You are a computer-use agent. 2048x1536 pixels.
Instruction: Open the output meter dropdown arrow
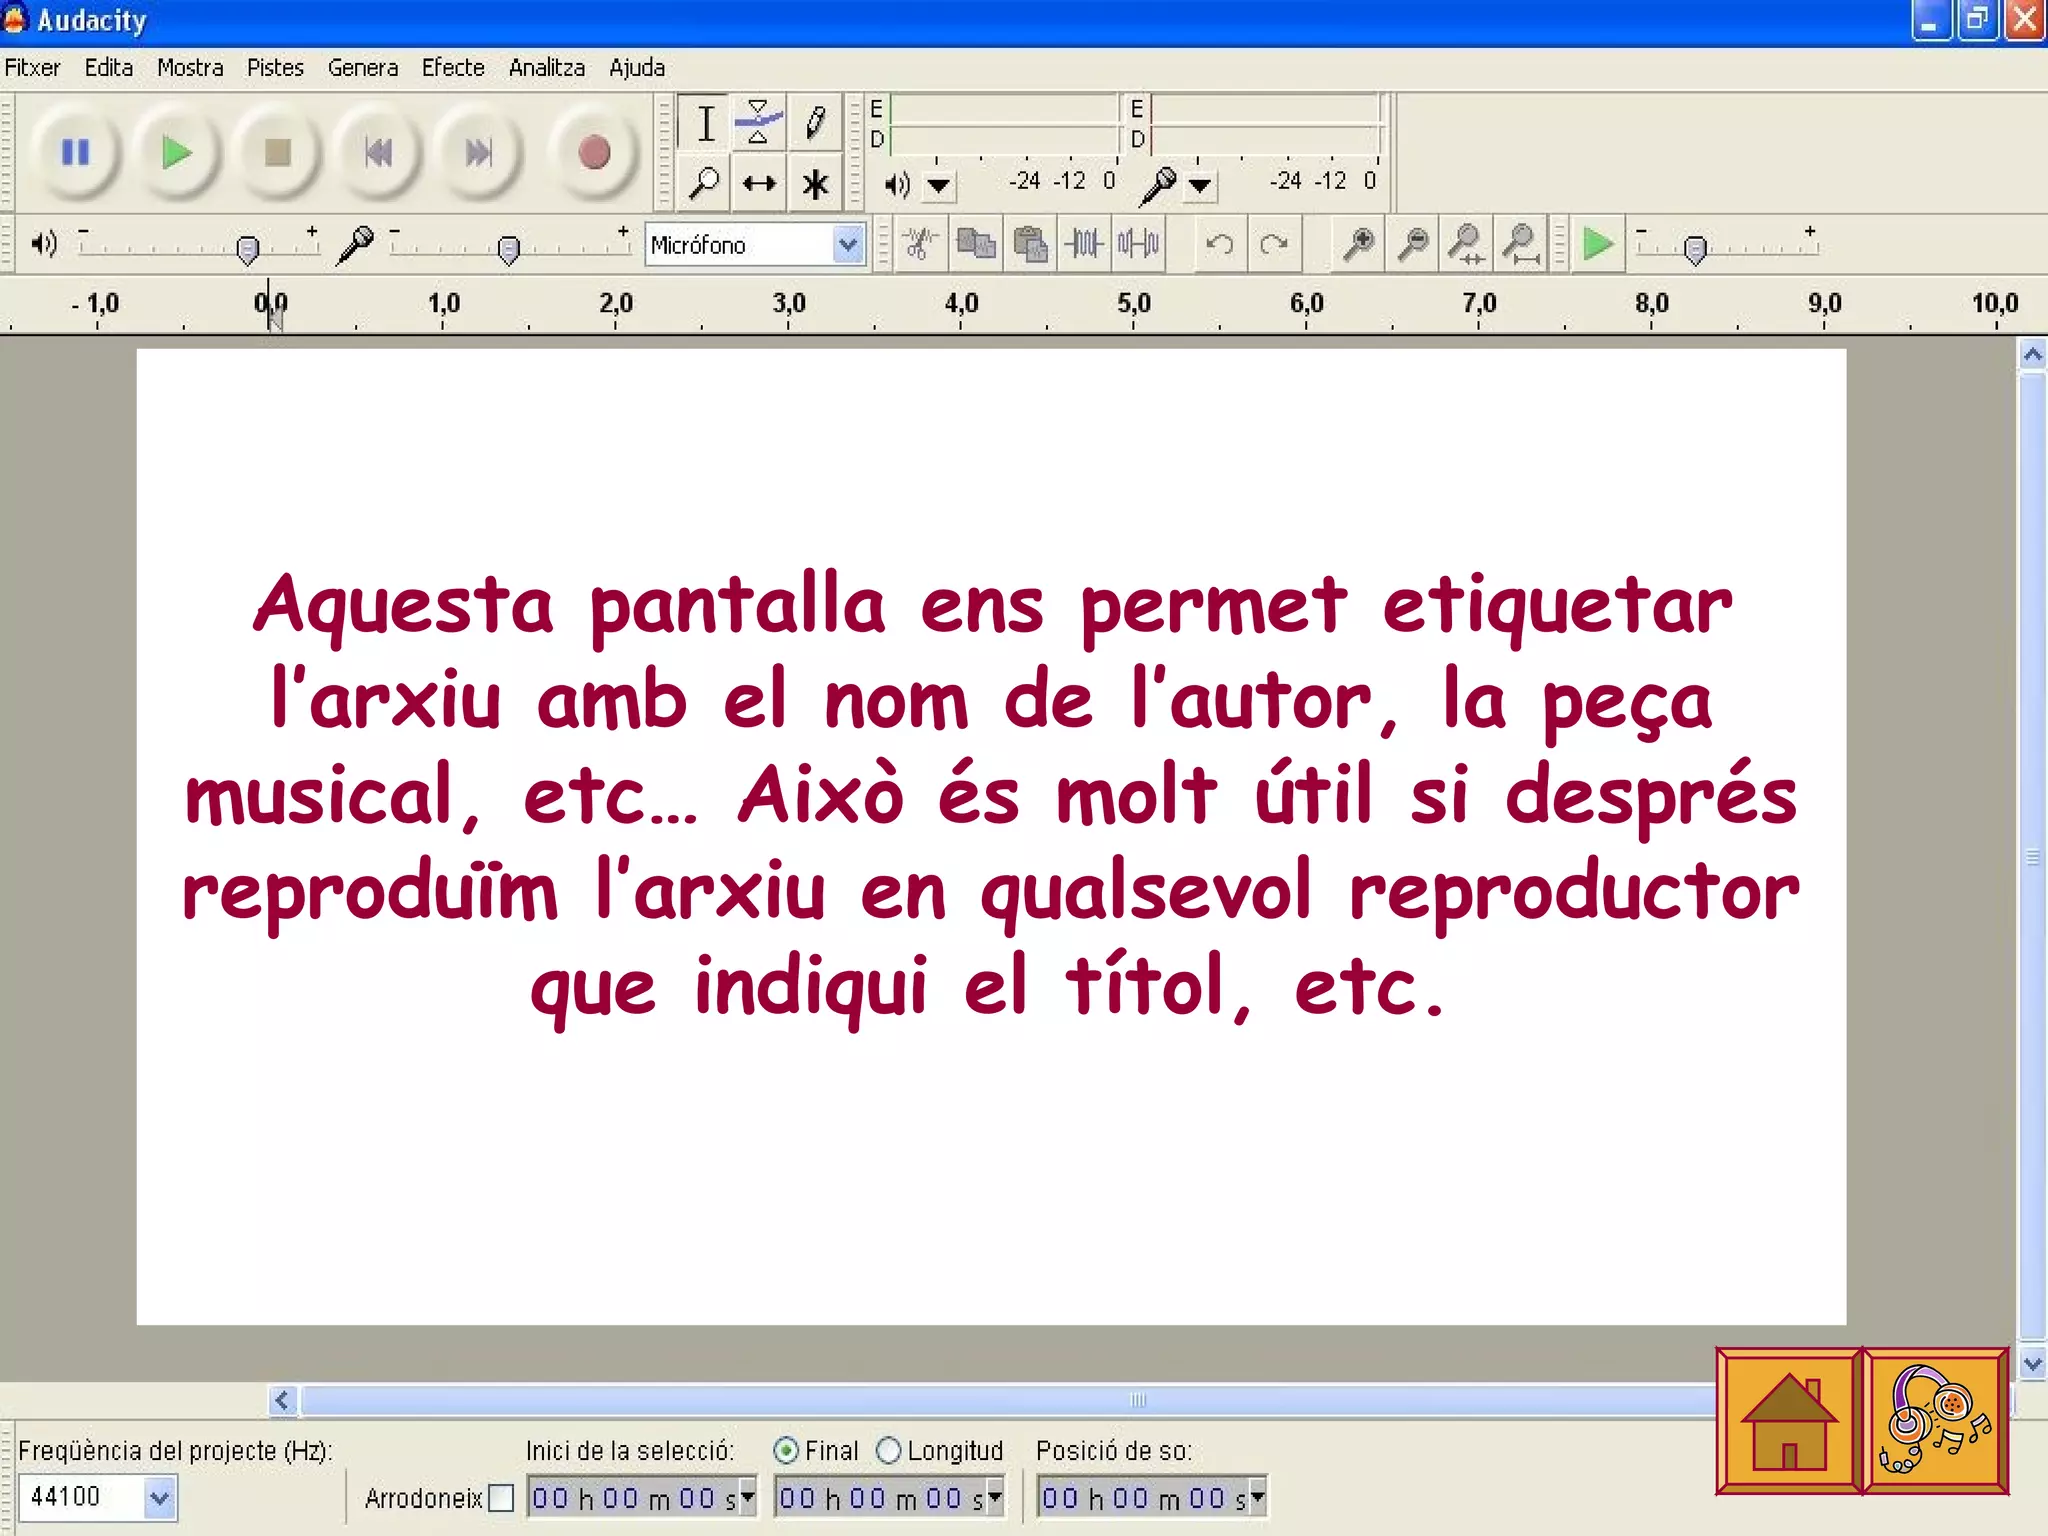point(938,185)
